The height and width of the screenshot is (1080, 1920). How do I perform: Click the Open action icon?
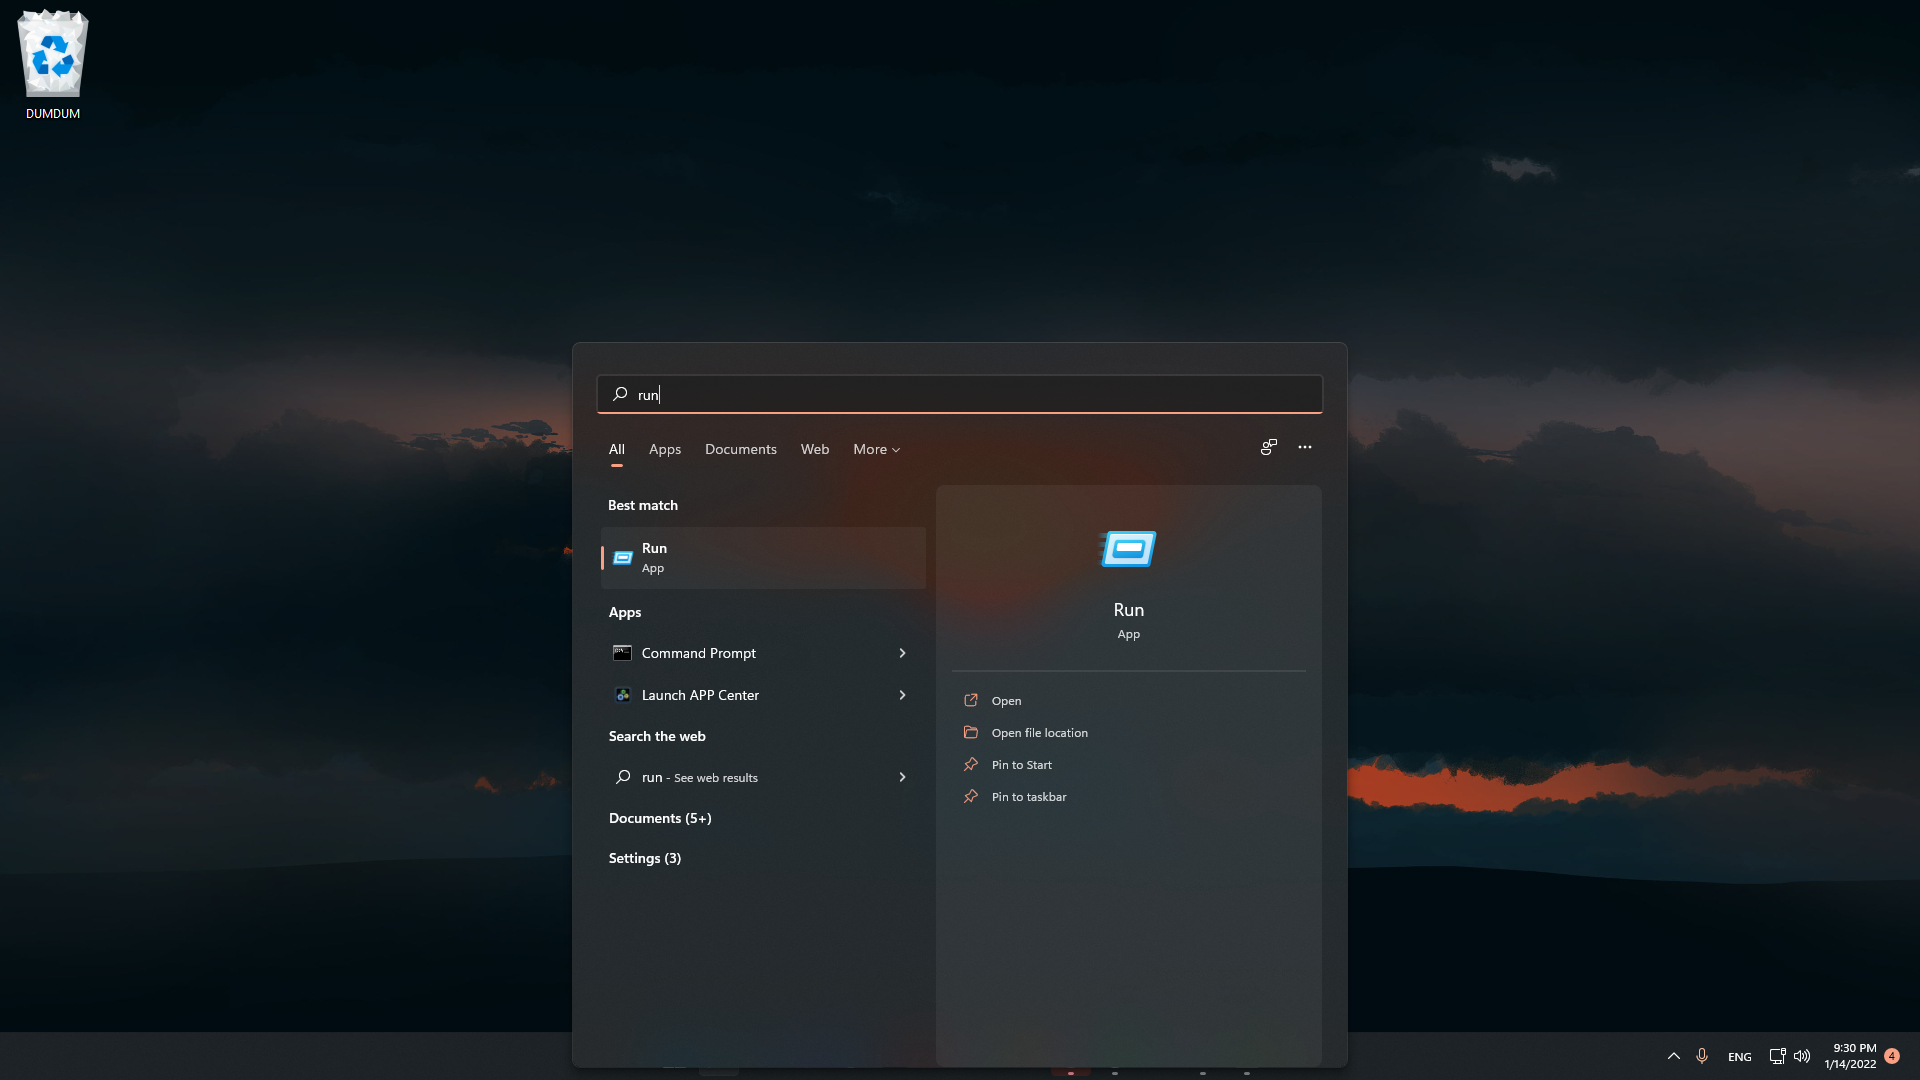point(970,701)
